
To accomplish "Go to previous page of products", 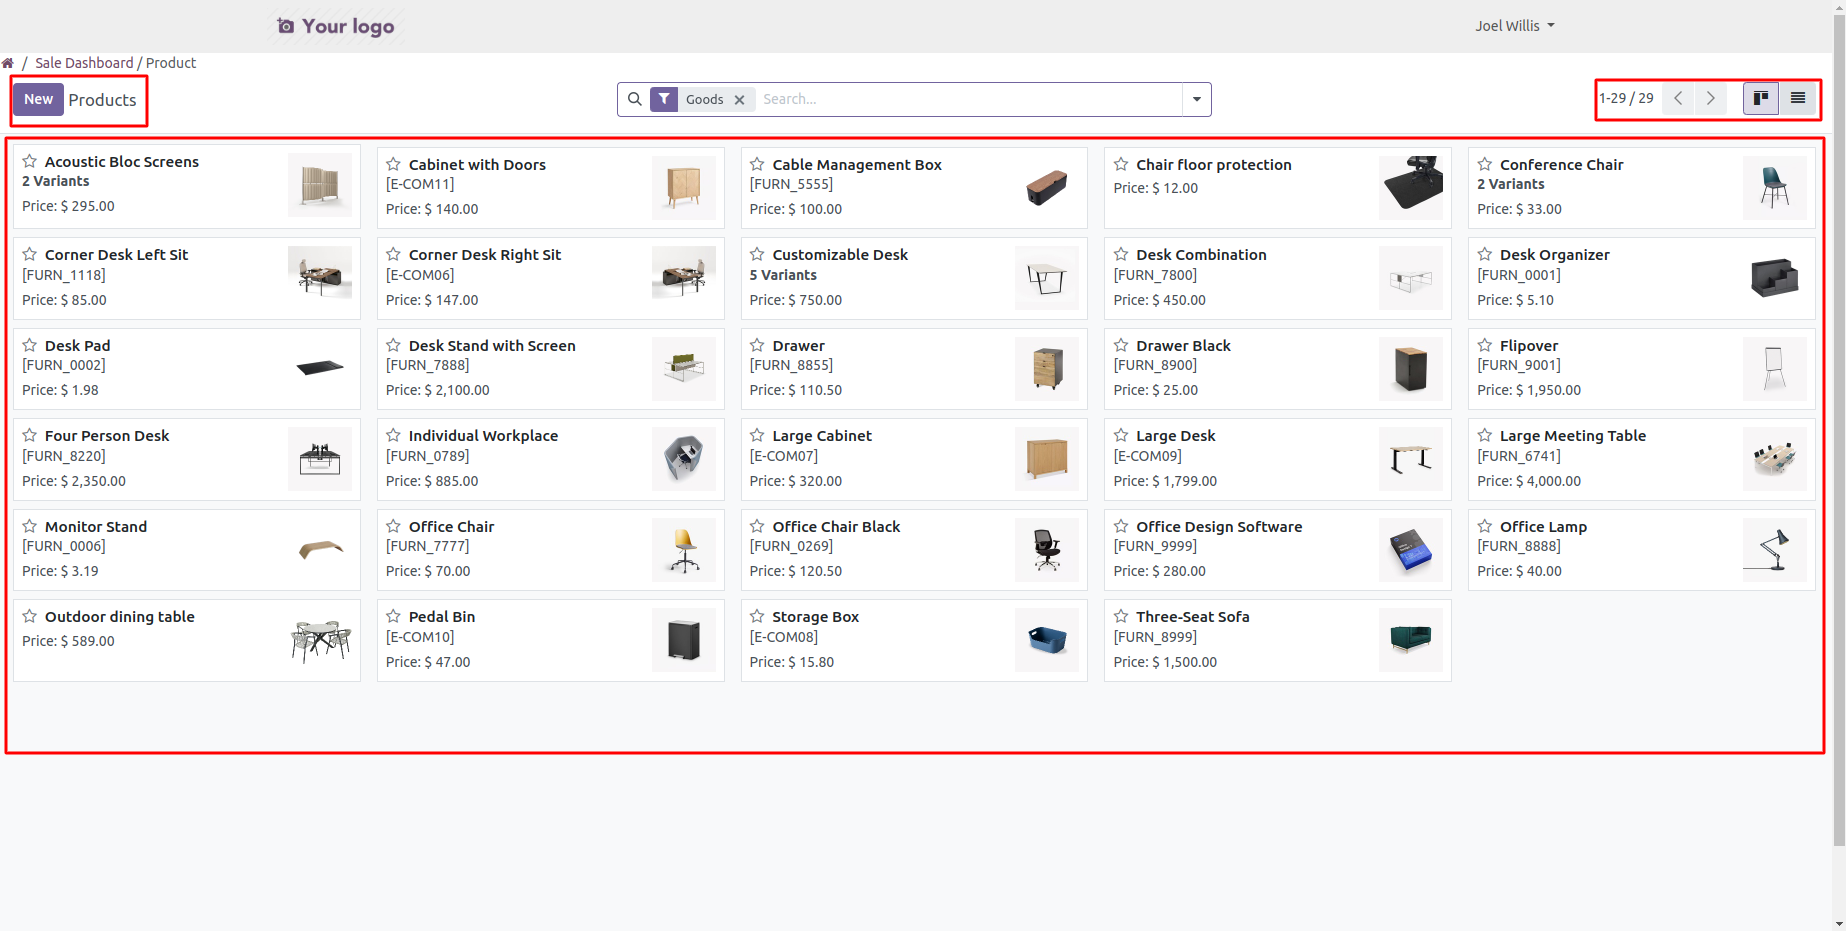I will [x=1679, y=98].
